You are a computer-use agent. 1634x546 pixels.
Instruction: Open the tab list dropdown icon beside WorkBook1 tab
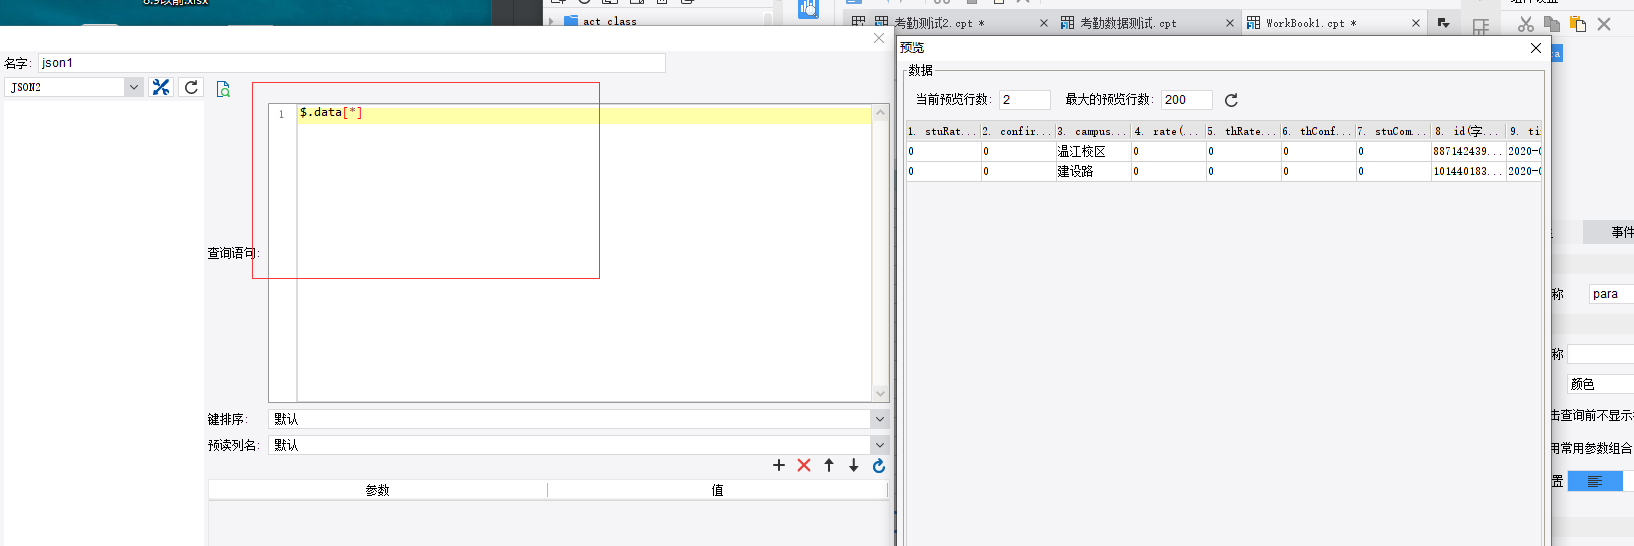click(1443, 23)
